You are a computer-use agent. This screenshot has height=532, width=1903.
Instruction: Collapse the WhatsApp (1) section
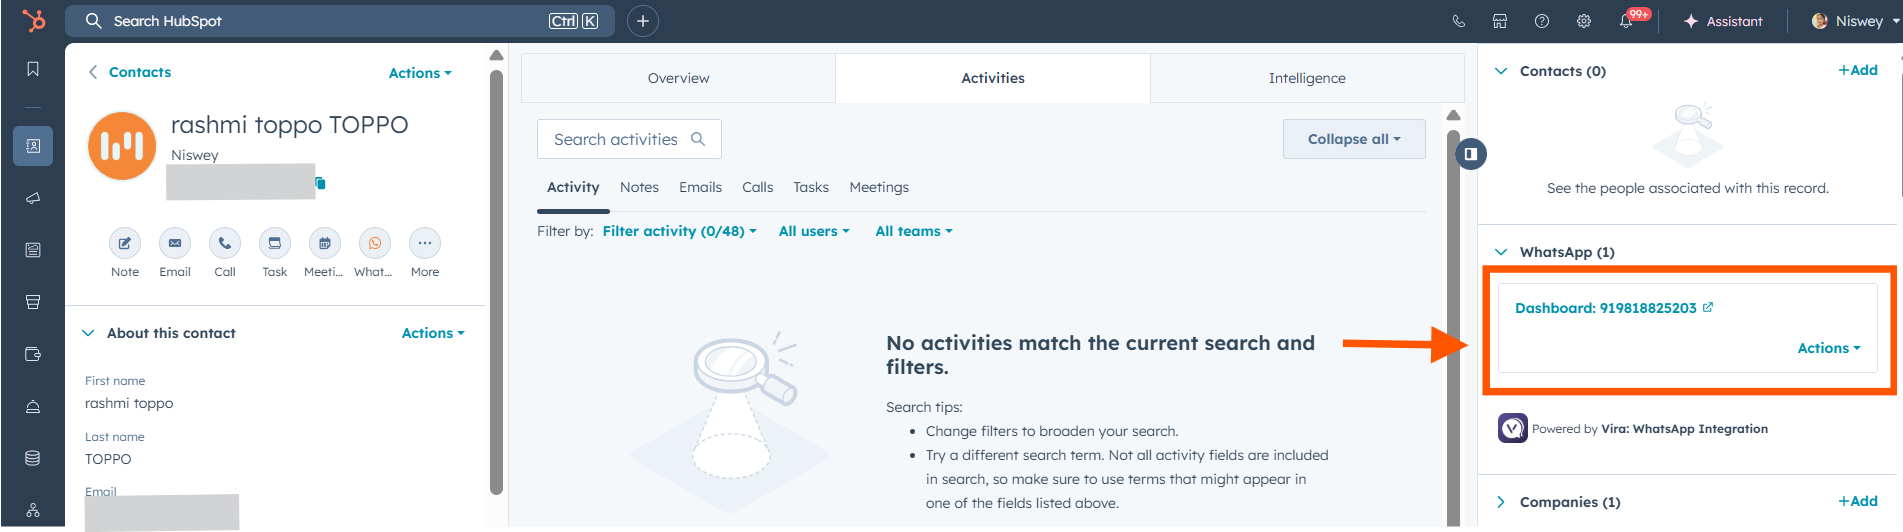coord(1501,252)
